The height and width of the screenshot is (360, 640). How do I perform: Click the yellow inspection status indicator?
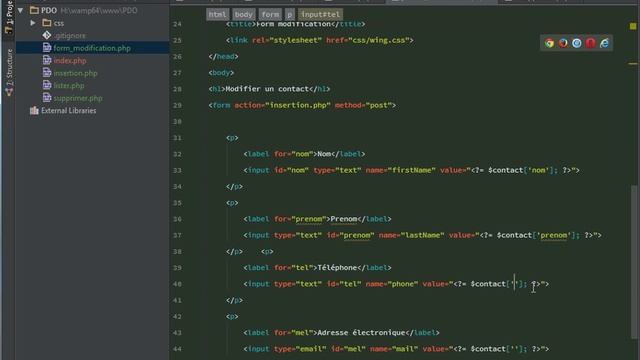click(633, 26)
